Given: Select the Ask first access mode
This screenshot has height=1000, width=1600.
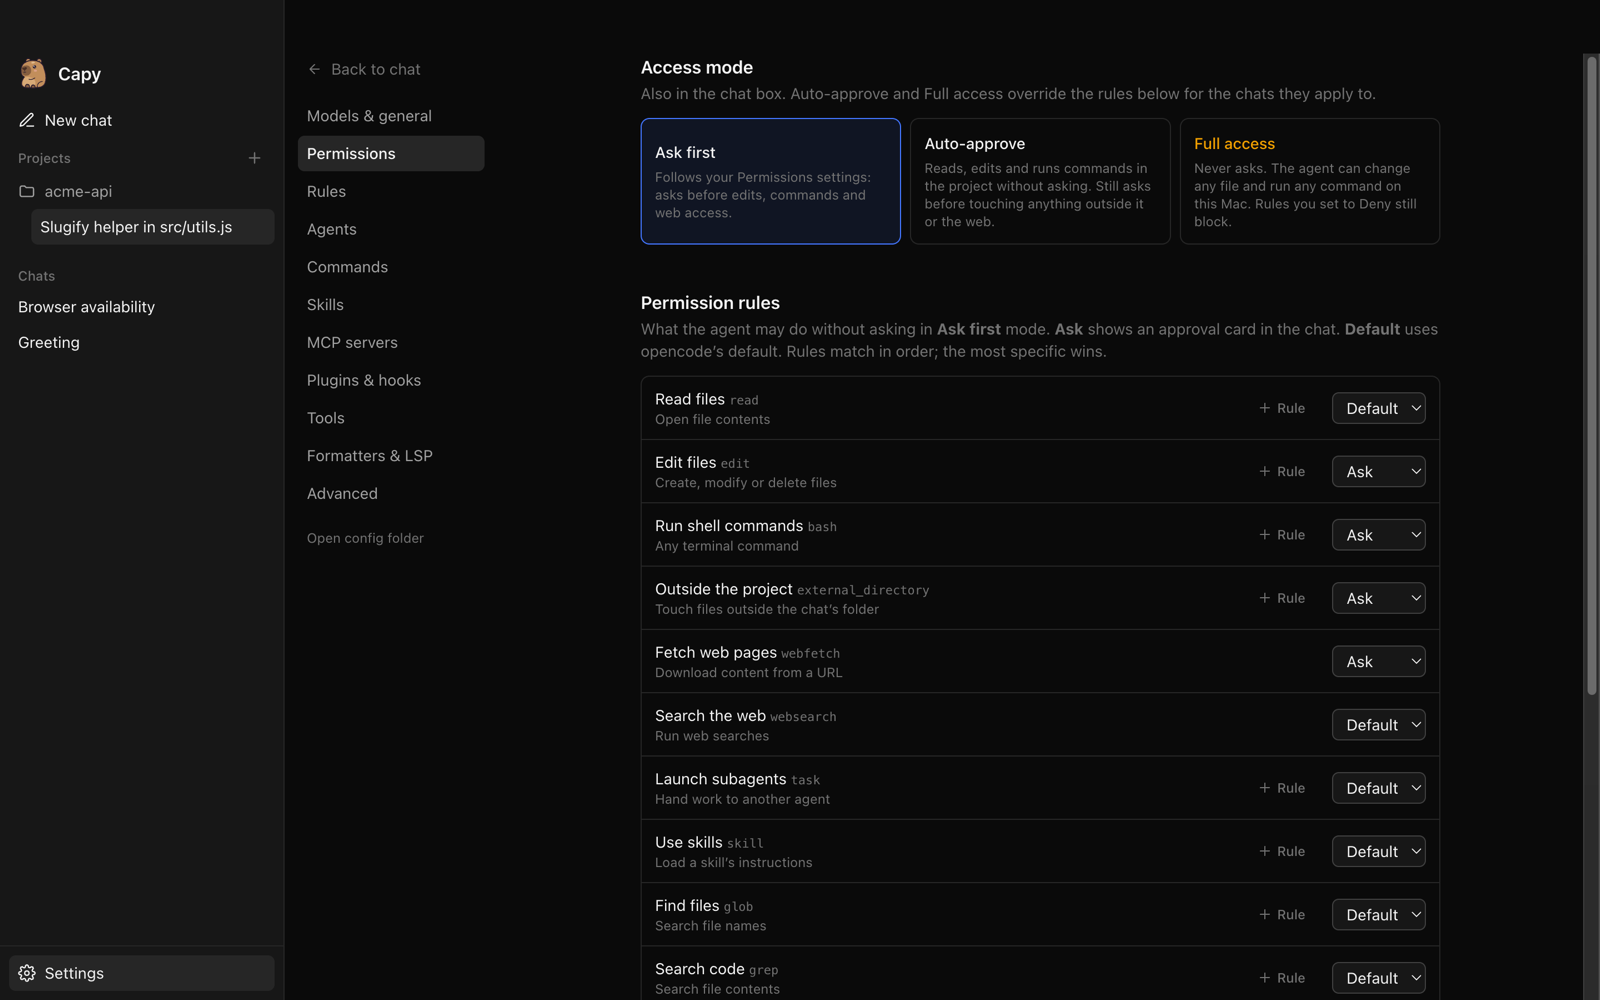Looking at the screenshot, I should click(770, 181).
